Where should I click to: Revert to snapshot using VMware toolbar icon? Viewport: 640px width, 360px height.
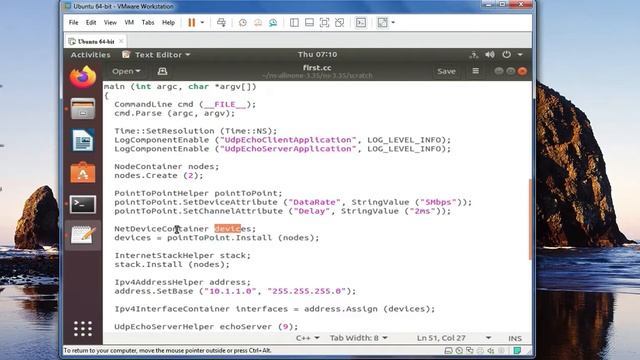point(258,22)
